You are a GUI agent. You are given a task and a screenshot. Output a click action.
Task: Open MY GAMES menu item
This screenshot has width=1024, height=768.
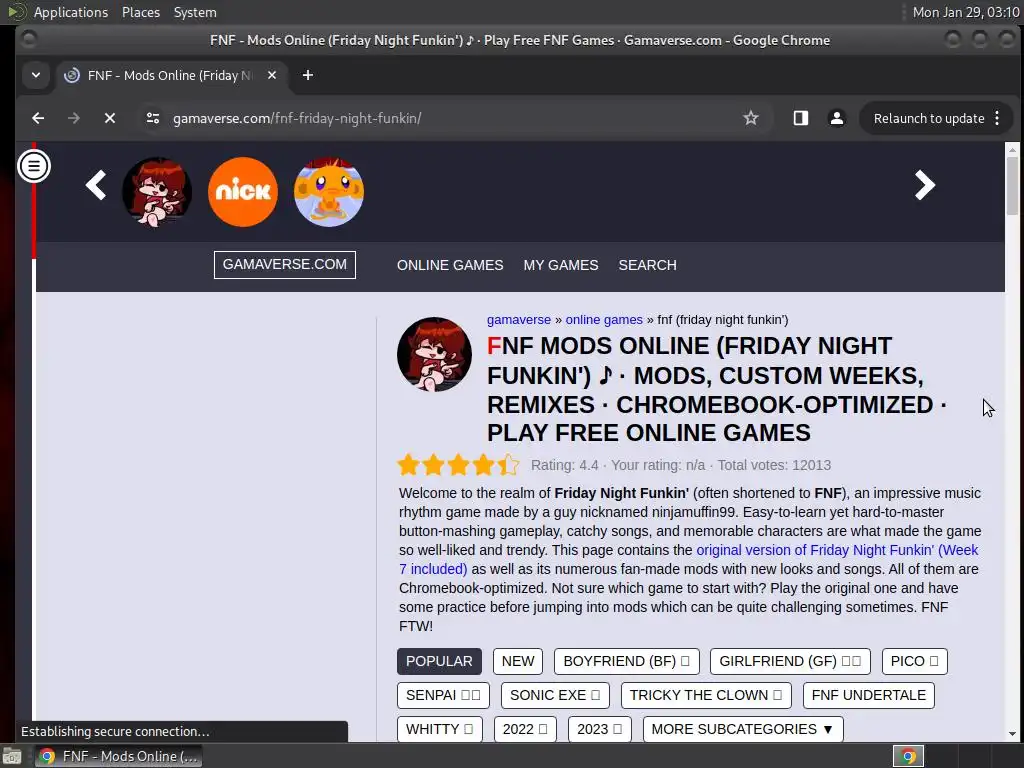pos(561,265)
